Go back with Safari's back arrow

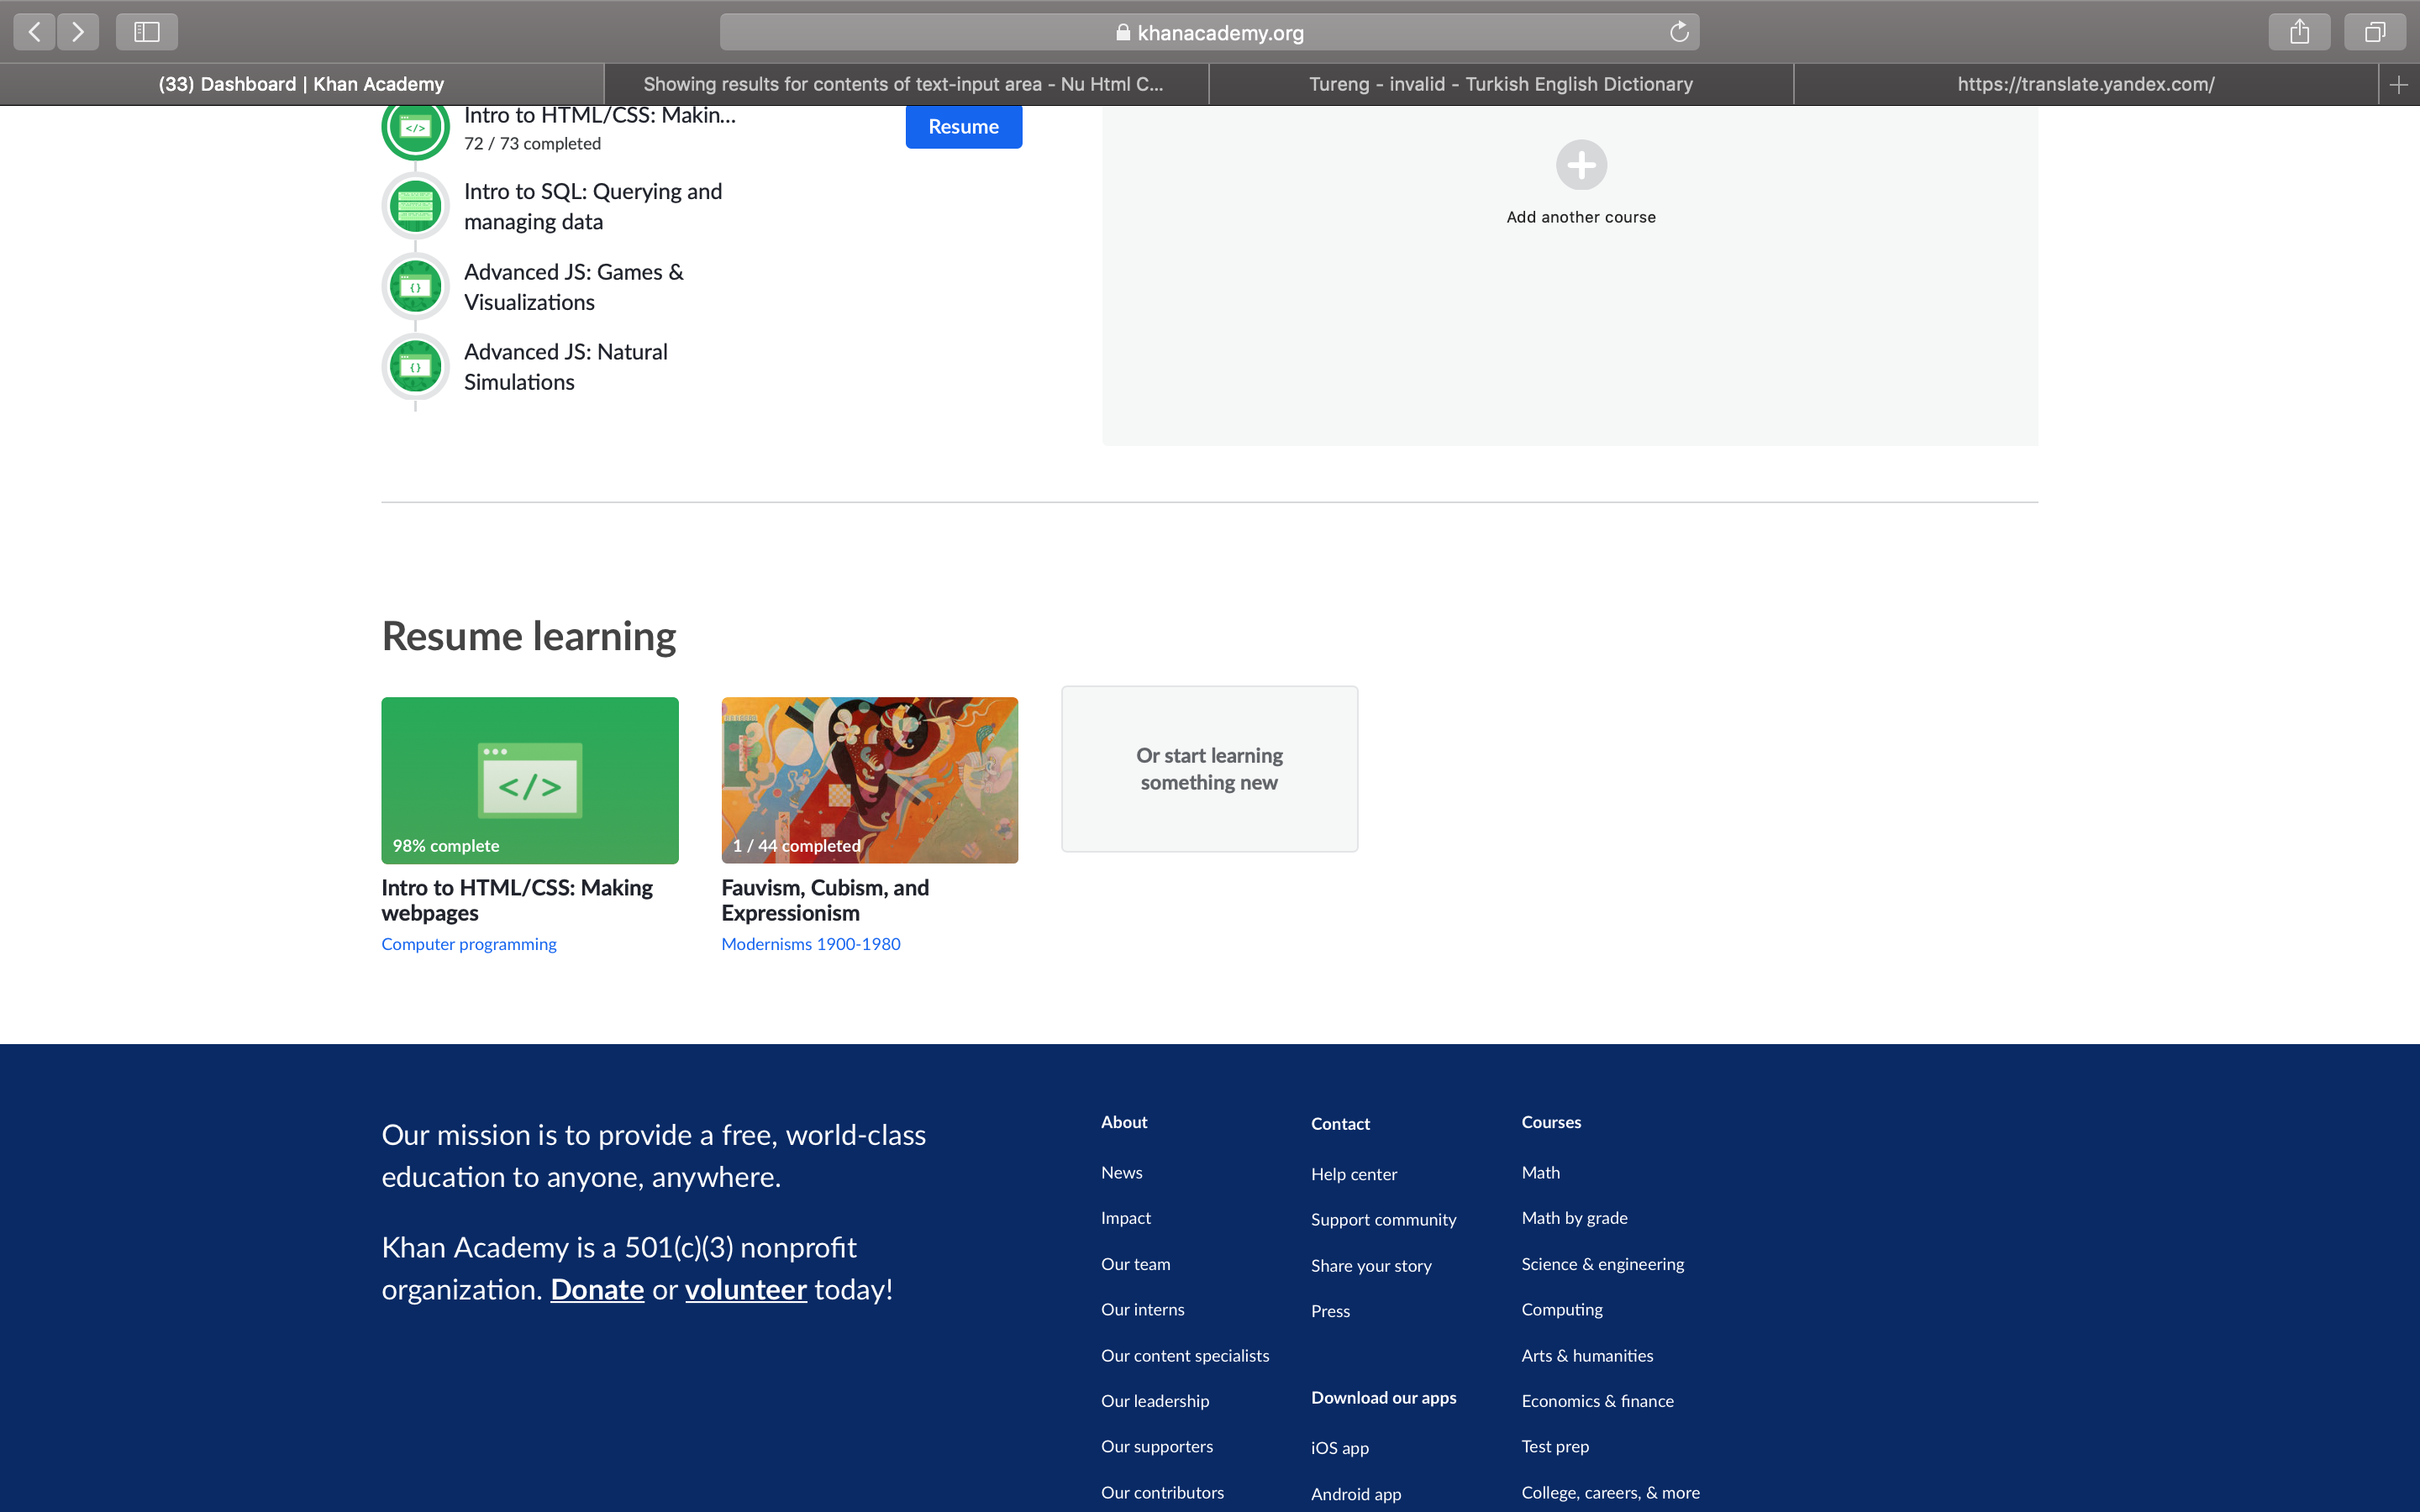pos(34,32)
